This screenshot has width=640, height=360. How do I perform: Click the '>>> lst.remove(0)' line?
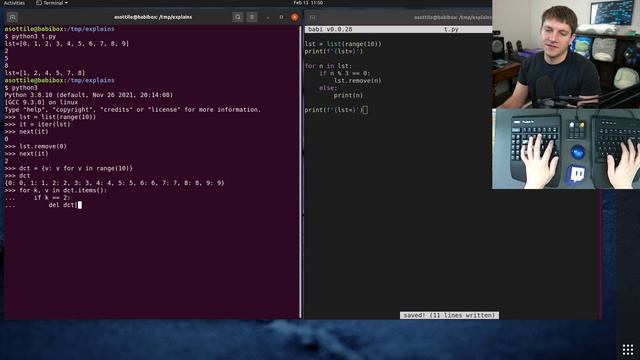[x=36, y=147]
